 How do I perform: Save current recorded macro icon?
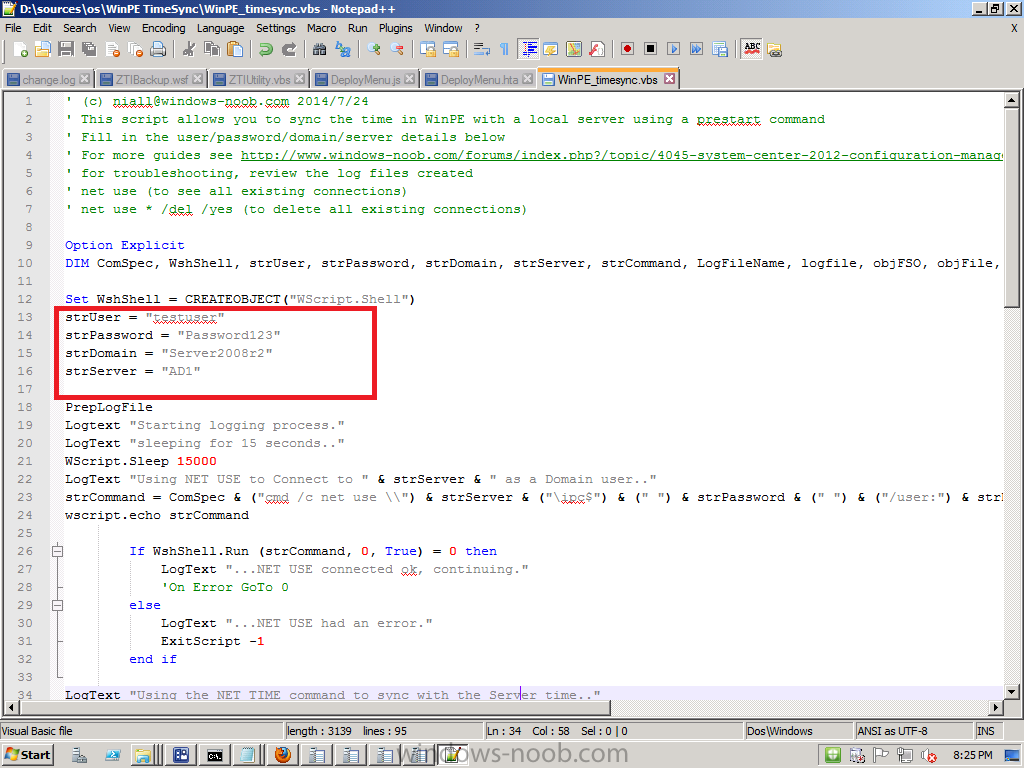[720, 50]
